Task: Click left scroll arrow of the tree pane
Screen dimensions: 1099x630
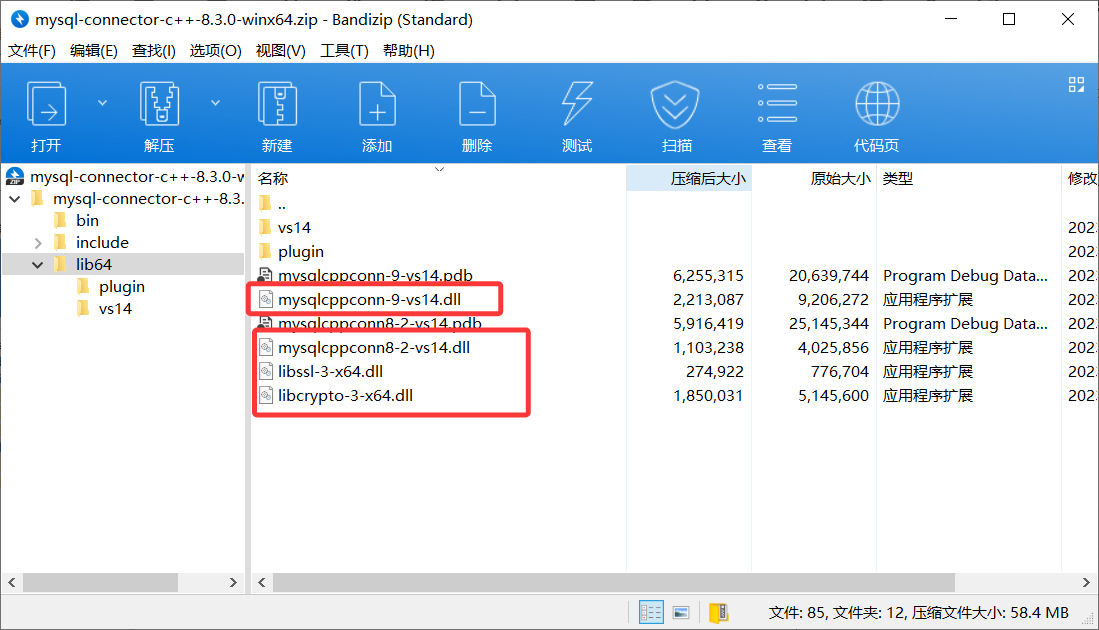Action: coord(12,582)
